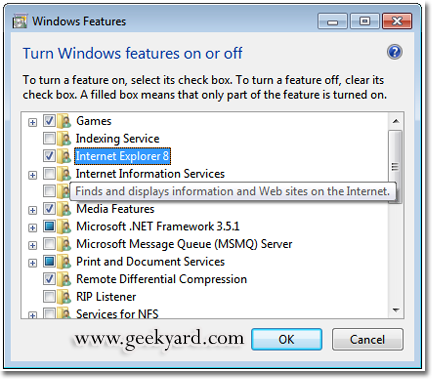435x382 pixels.
Task: Expand the Games feature tree node
Action: click(32, 122)
